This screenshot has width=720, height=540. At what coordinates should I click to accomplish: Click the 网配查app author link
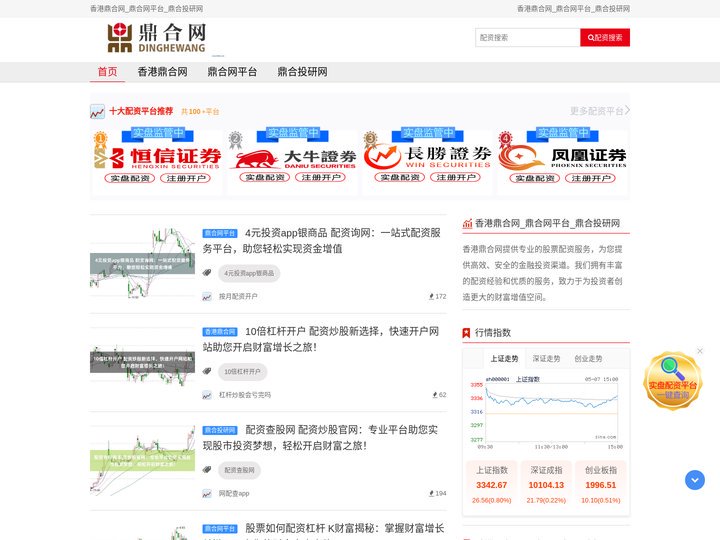pos(234,493)
